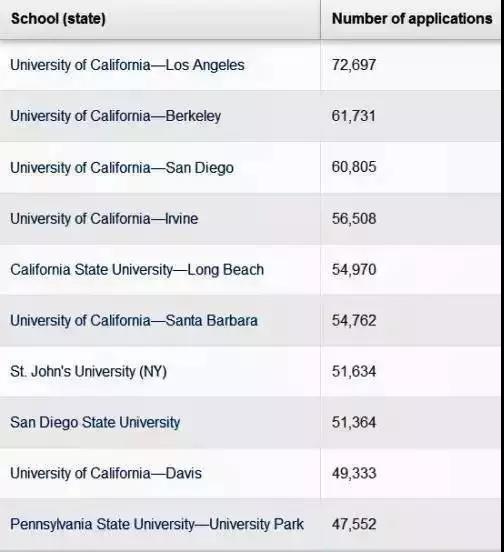This screenshot has width=504, height=552.
Task: Click the School (state) column header
Action: 58,19
